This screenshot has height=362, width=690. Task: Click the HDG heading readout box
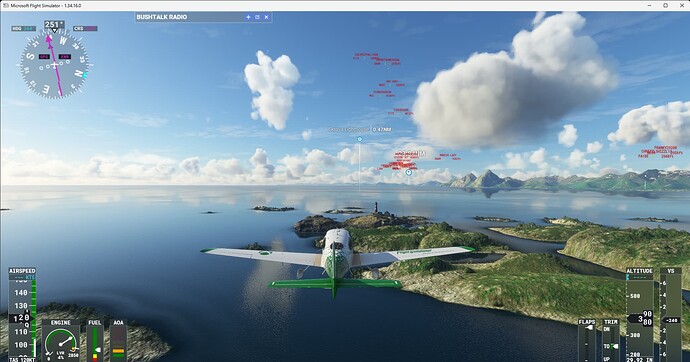(24, 29)
